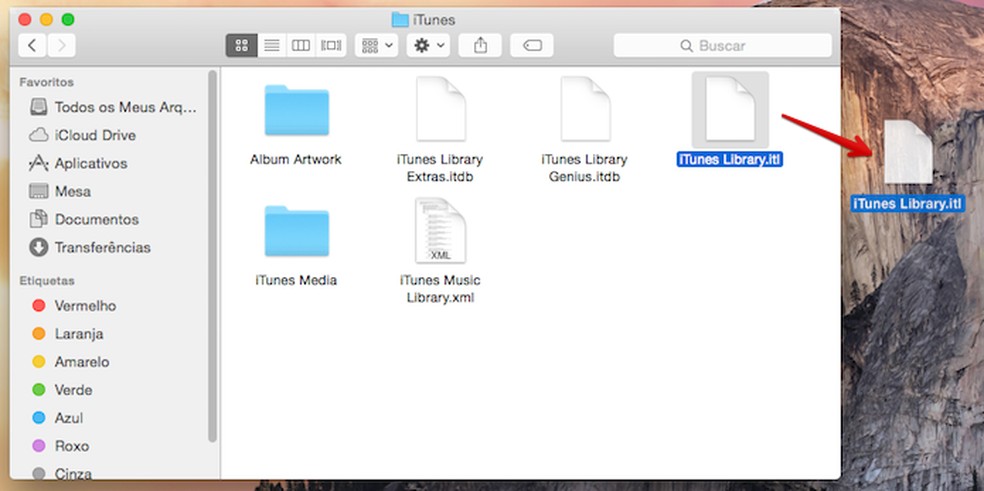Screen dimensions: 984x491
Task: Switch to column view
Action: coord(301,45)
